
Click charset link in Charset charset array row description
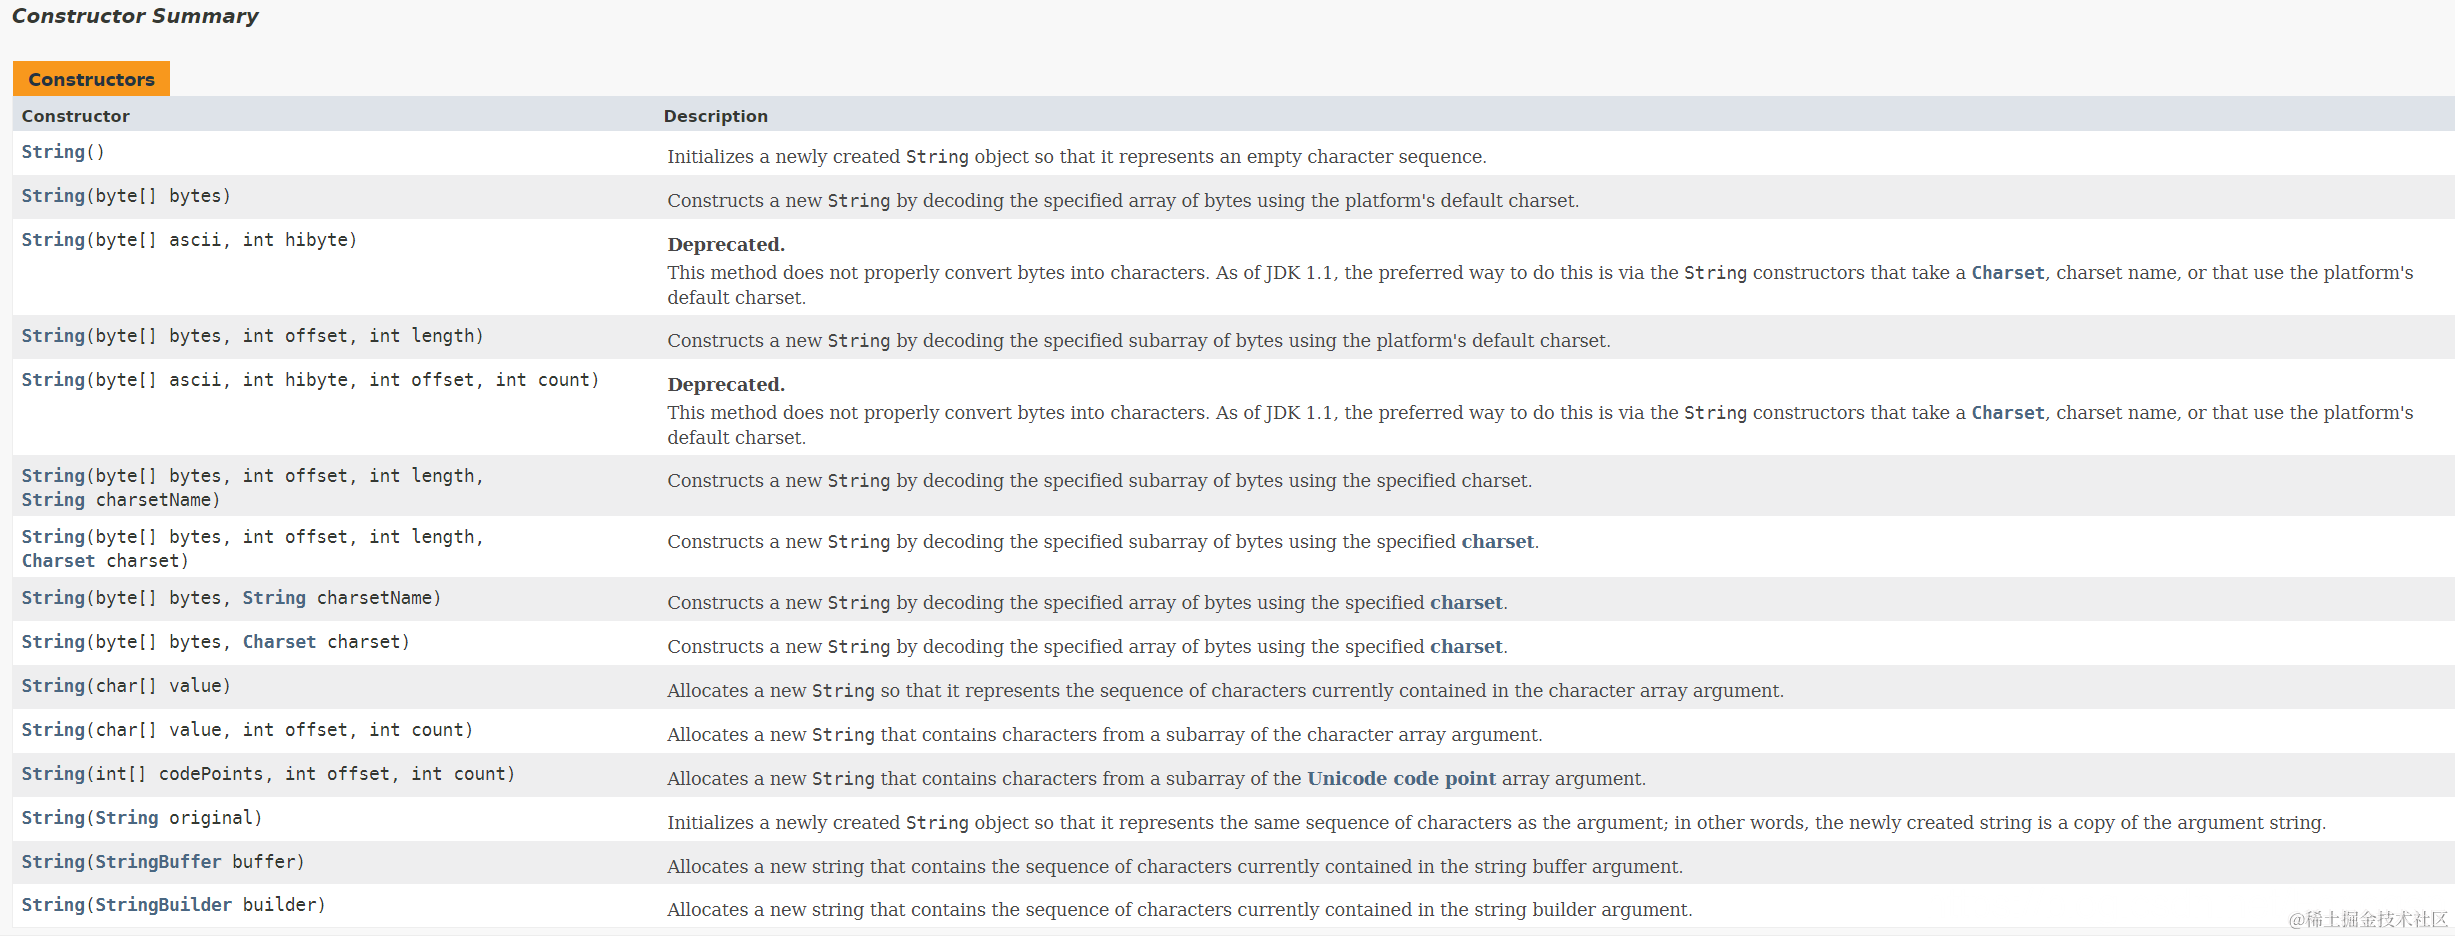1466,646
